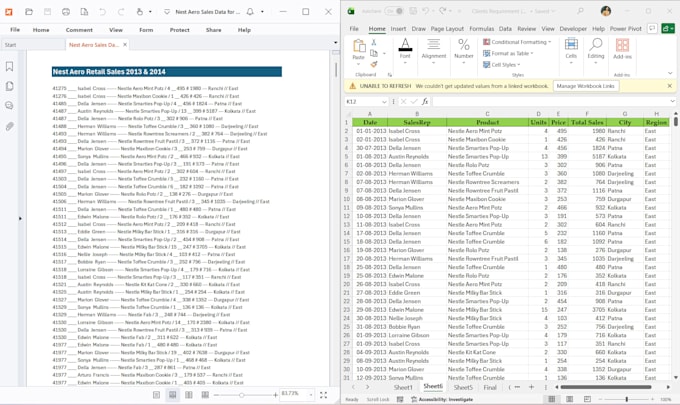This screenshot has width=680, height=405.
Task: Select the Hand tool in PDF reader
Action: (x=140, y=12)
